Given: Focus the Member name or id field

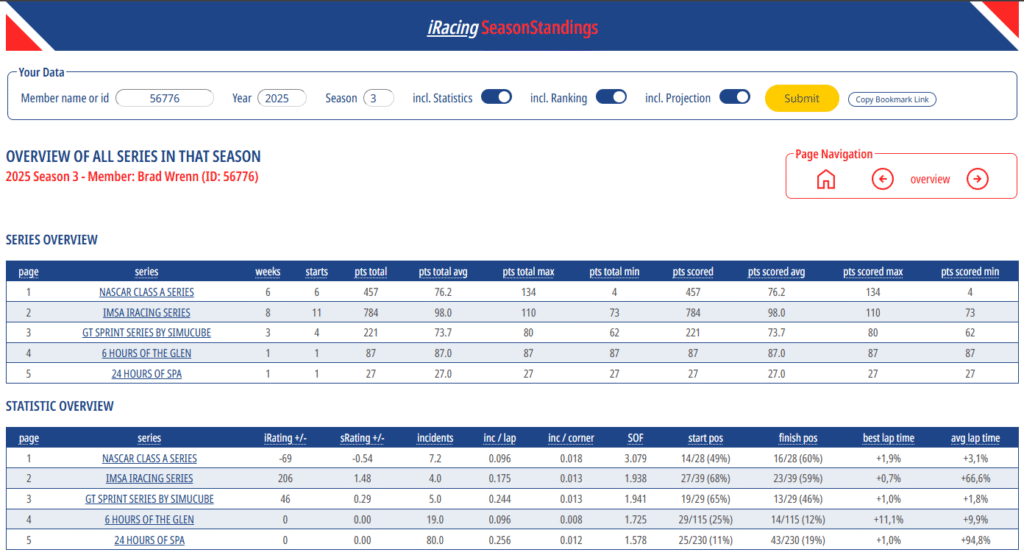Looking at the screenshot, I should point(165,98).
